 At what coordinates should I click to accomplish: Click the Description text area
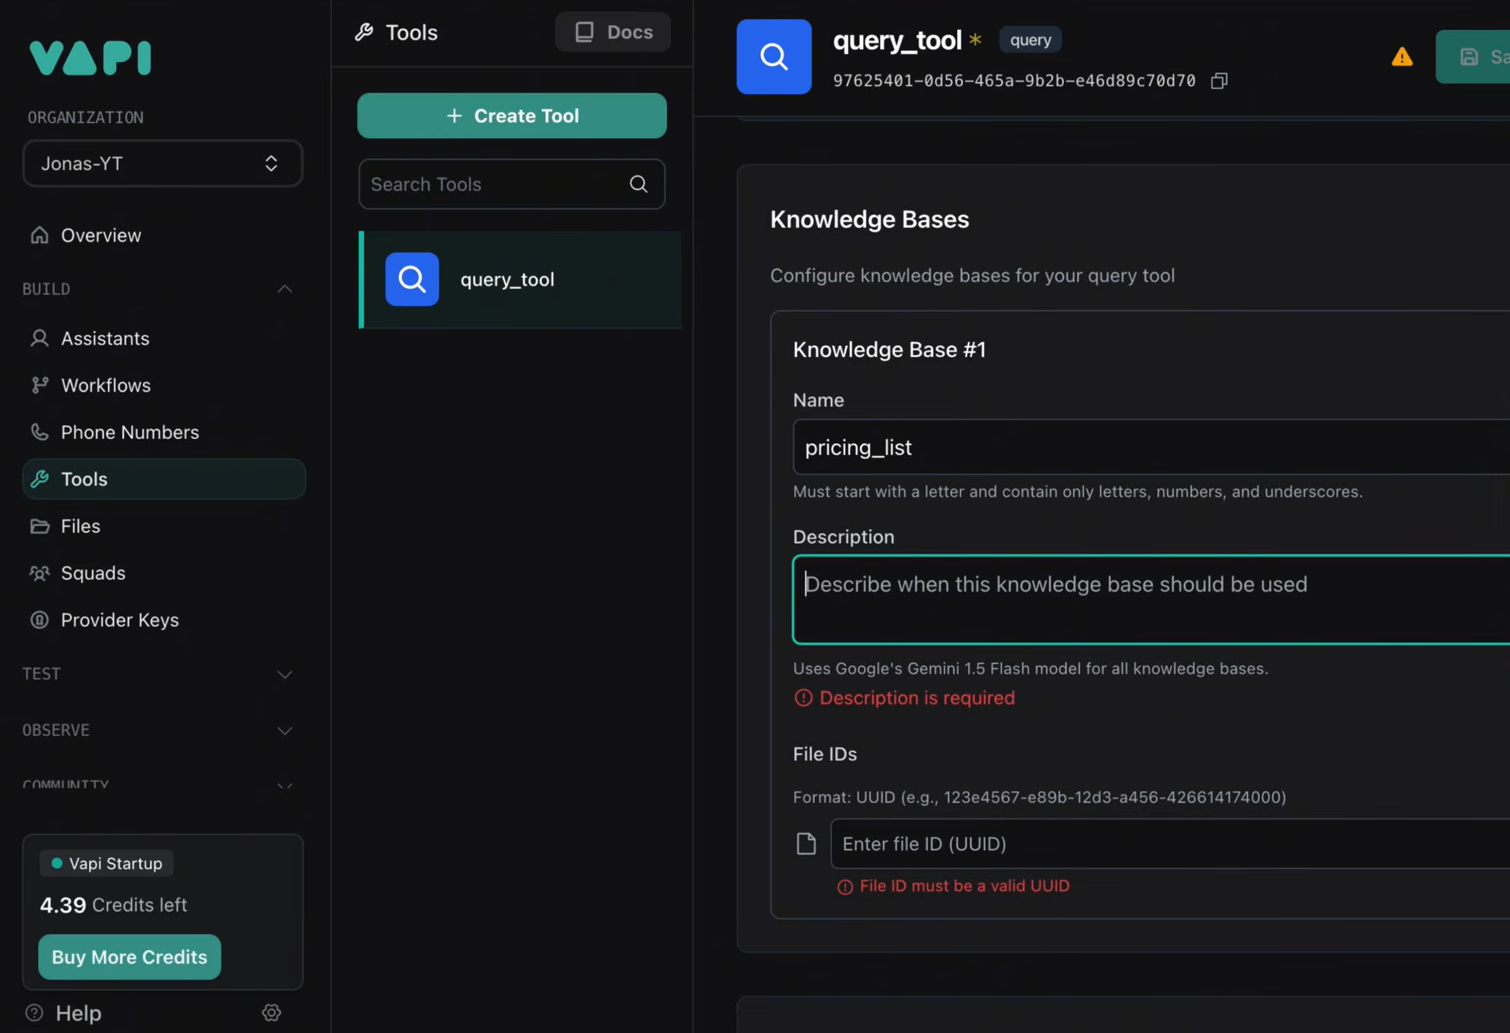1150,600
